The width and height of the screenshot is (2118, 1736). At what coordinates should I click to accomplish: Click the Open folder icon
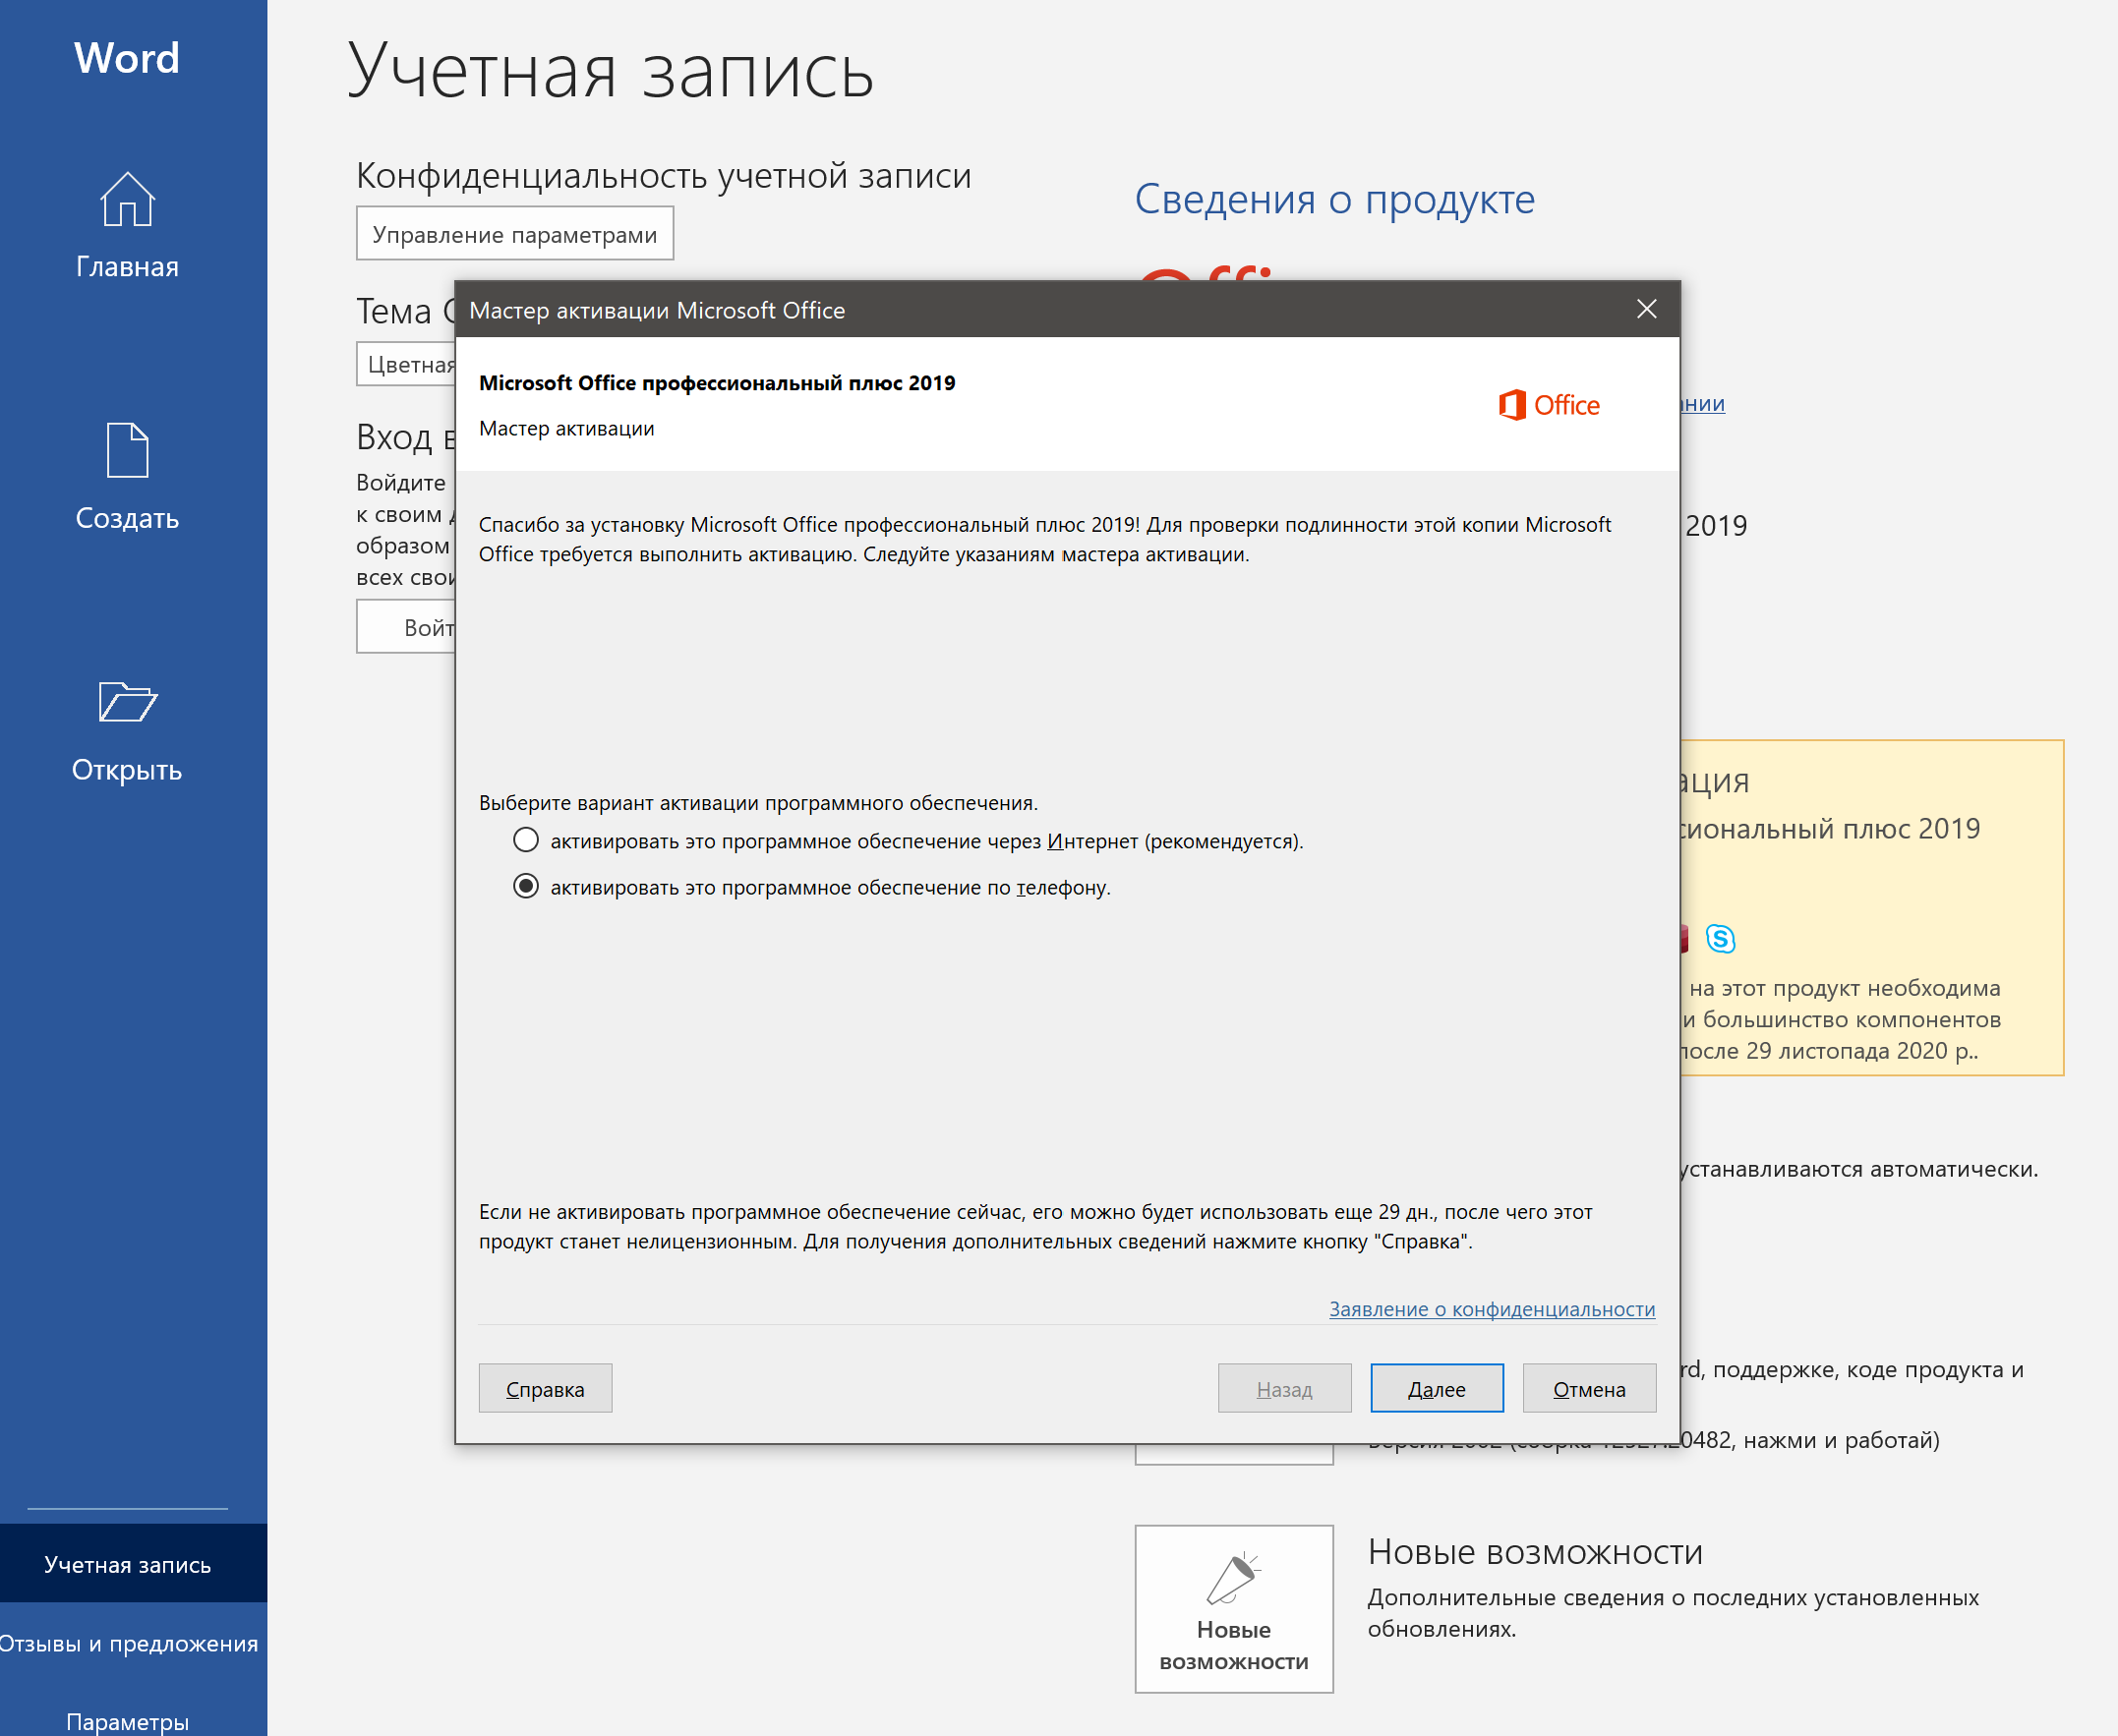tap(127, 701)
